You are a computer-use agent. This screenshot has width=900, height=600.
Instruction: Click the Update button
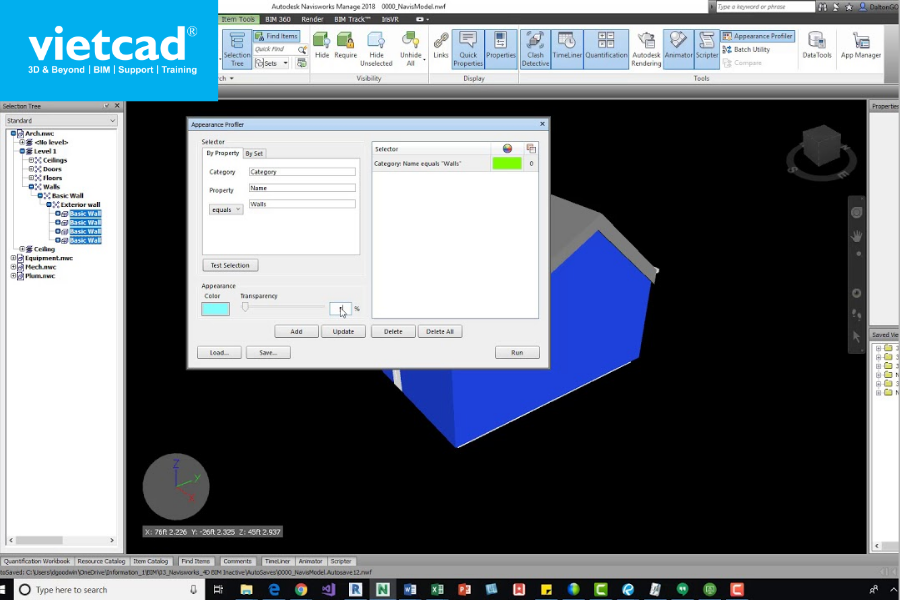click(x=343, y=331)
